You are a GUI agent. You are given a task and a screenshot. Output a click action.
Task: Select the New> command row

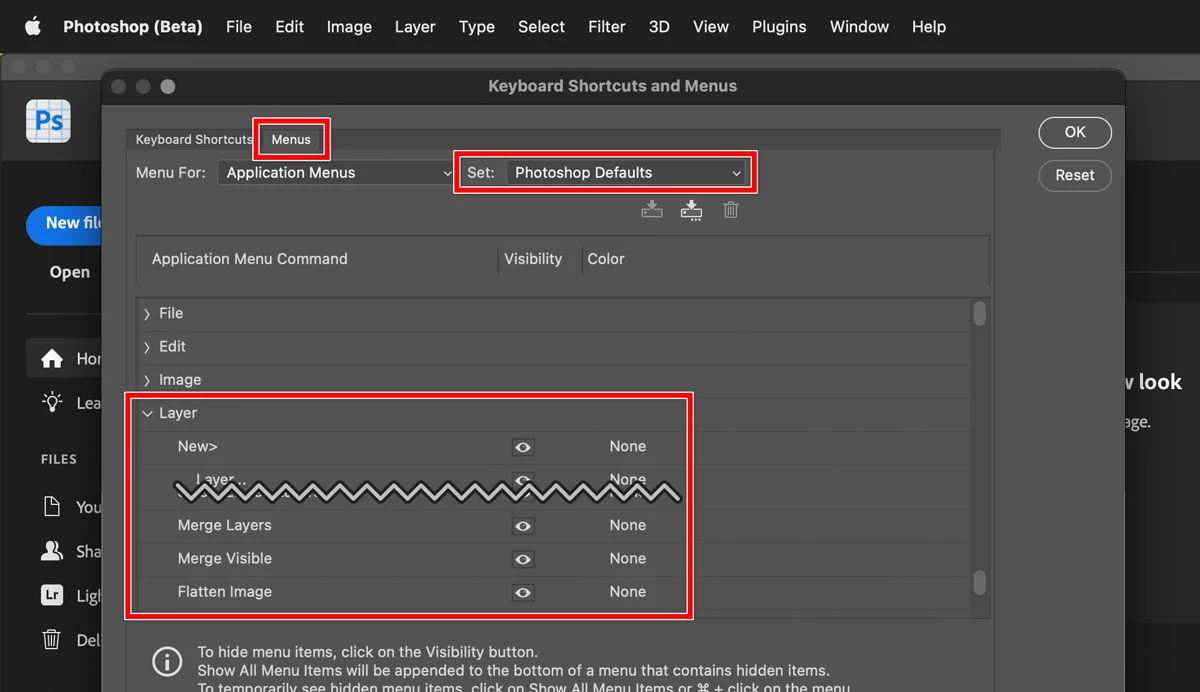[x=554, y=447]
